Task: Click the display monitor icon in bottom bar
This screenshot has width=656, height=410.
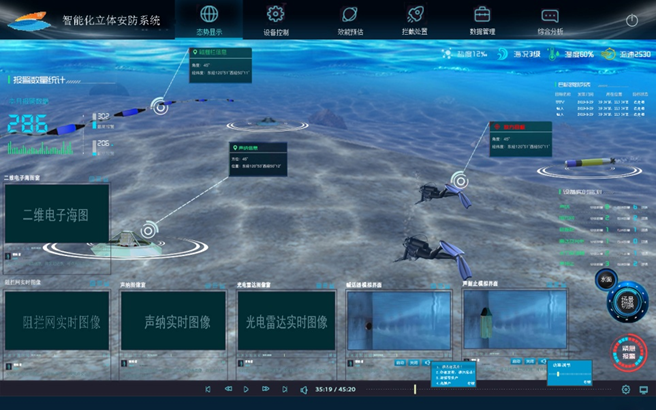Action: coord(643,390)
